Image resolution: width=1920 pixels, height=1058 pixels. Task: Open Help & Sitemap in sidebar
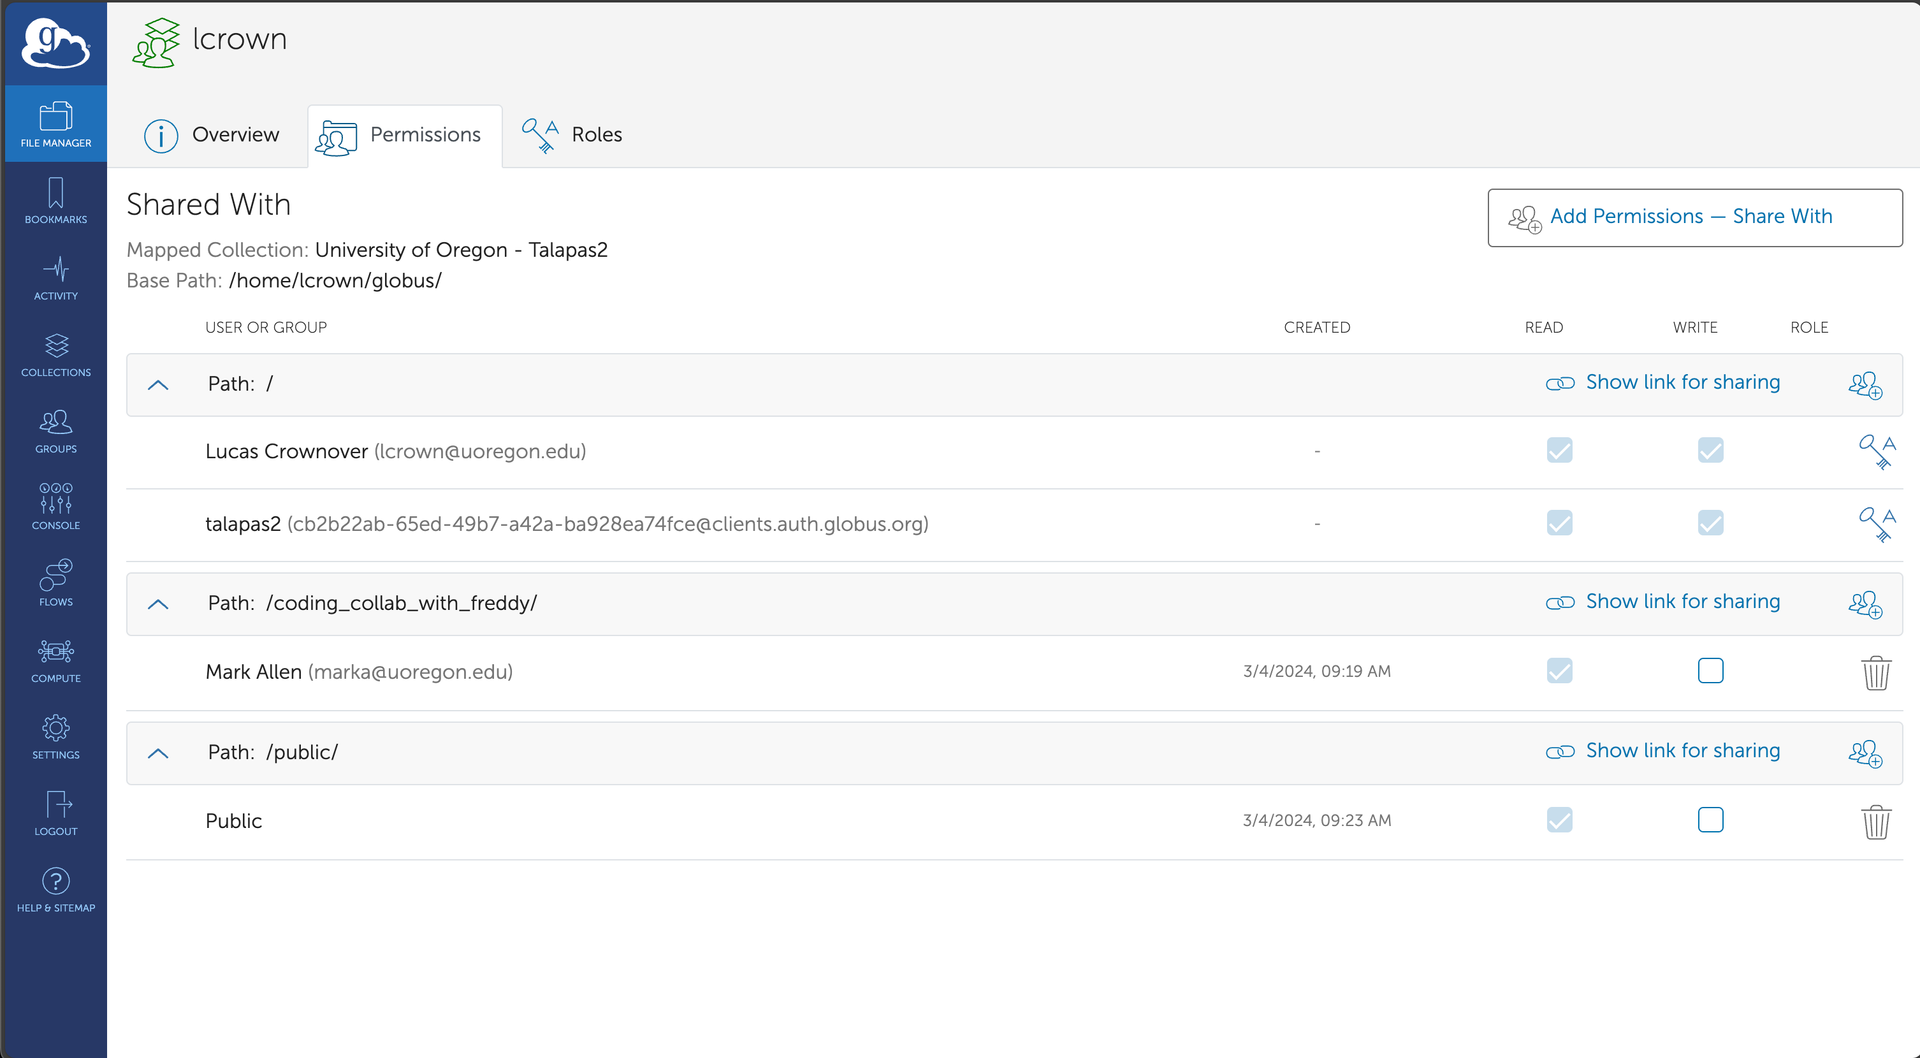click(56, 890)
